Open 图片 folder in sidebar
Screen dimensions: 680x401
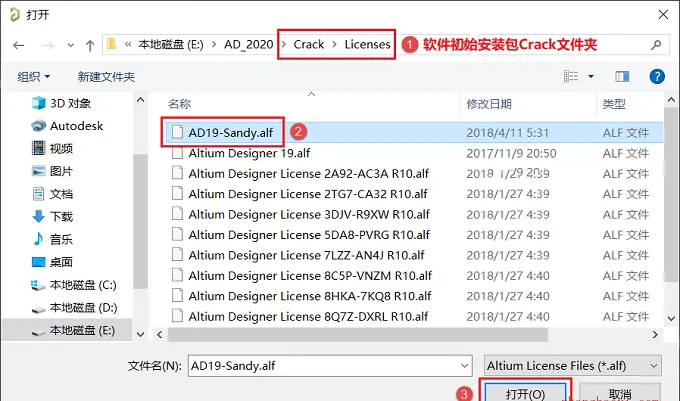click(52, 171)
